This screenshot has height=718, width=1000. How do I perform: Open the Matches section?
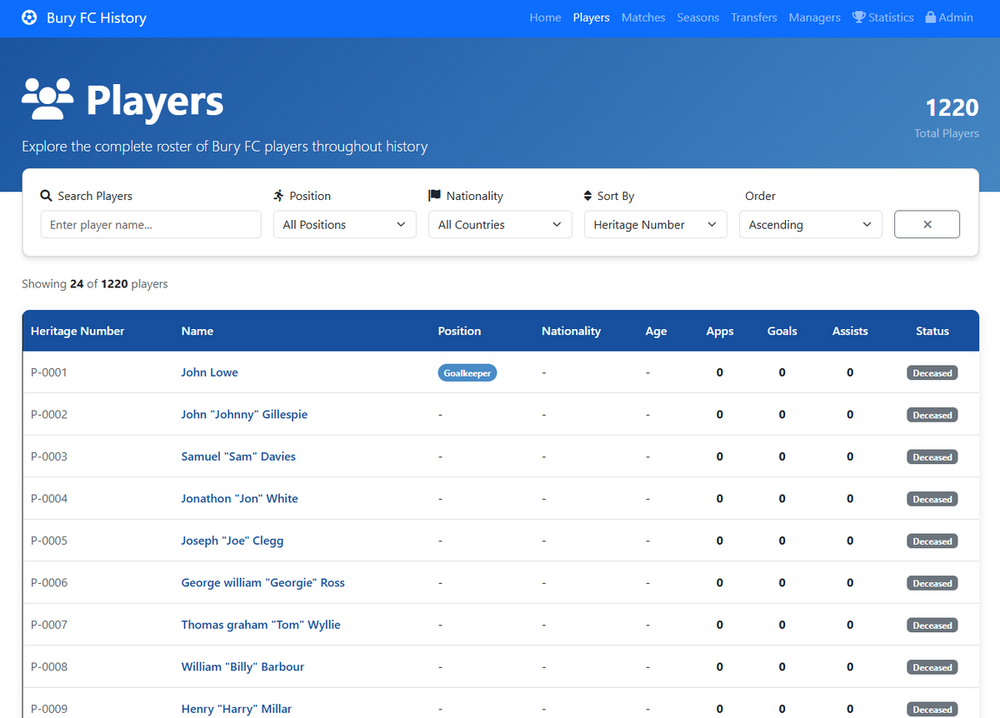(643, 18)
